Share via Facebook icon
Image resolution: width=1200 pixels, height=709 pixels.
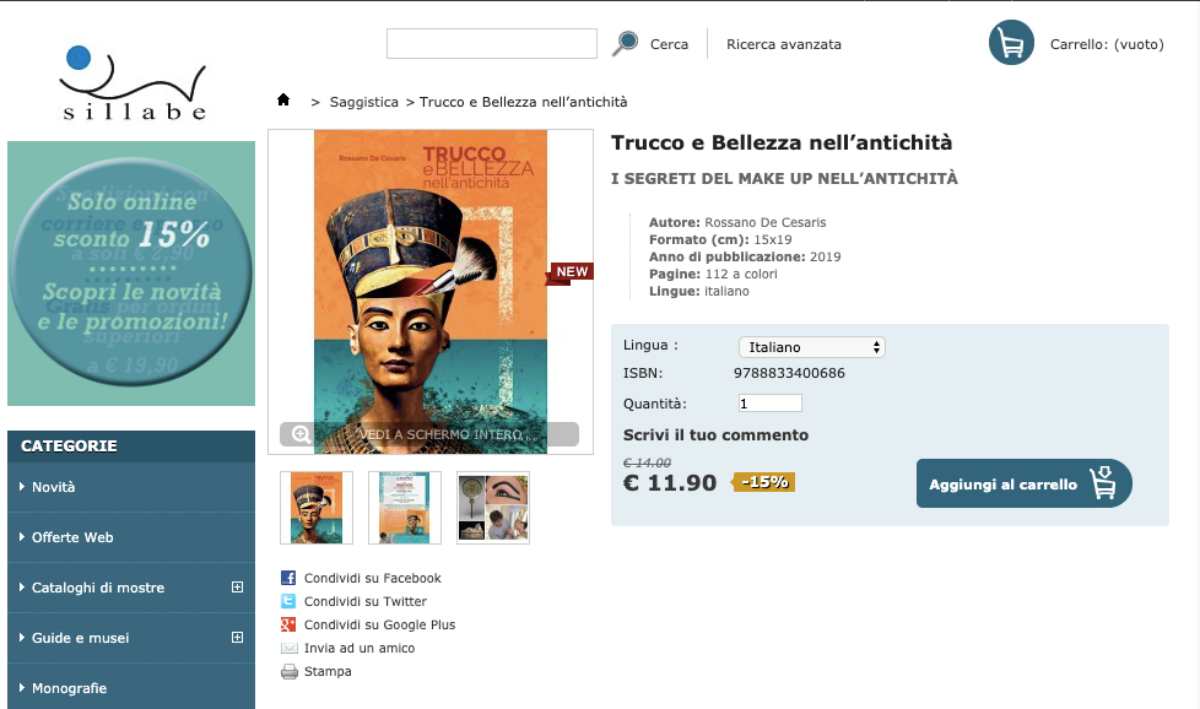[x=289, y=578]
